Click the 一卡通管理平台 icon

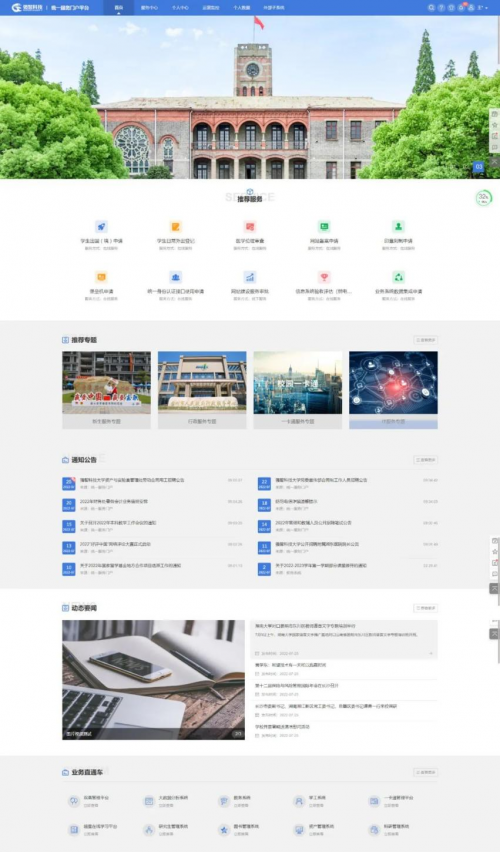click(x=374, y=801)
